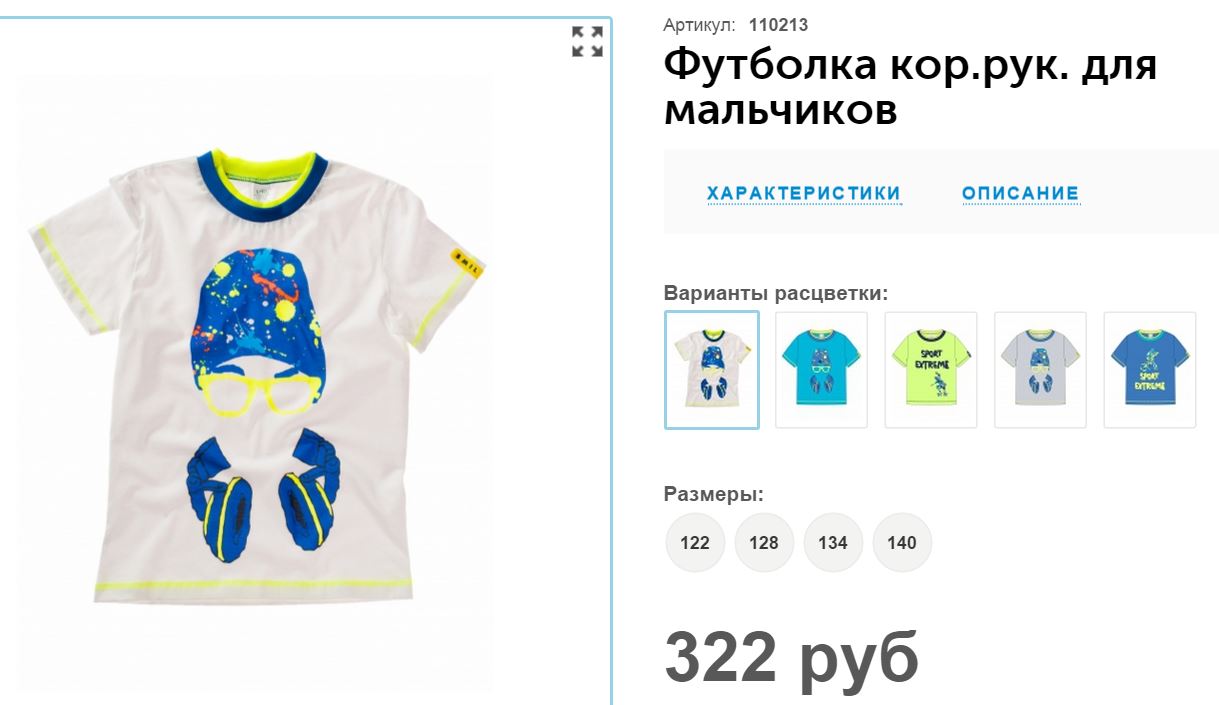Open the ХАРАКТЕРИСТИКИ tab
1219x705 pixels.
click(x=804, y=193)
